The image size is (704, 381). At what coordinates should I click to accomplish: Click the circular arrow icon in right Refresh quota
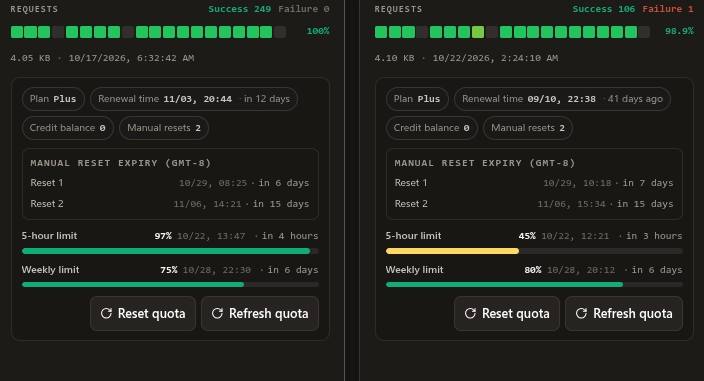[x=581, y=313]
